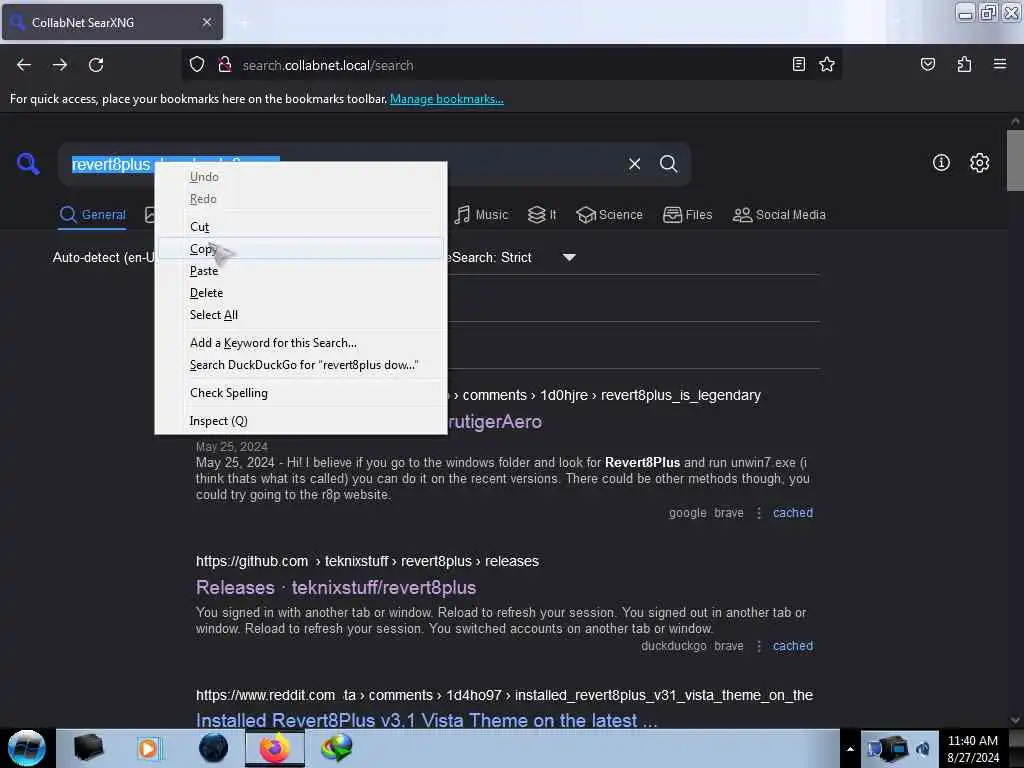Choose Cut in the context menu
The image size is (1024, 768).
(x=301, y=227)
